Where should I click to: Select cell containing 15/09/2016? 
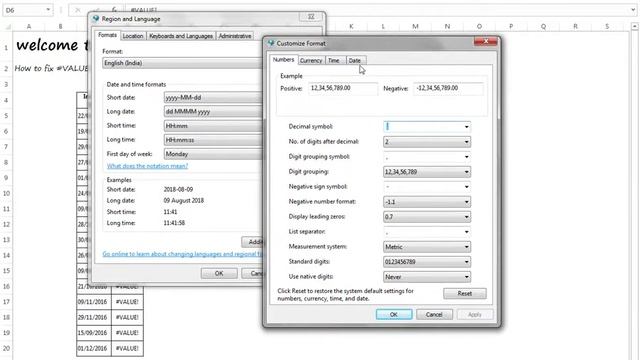point(93,333)
